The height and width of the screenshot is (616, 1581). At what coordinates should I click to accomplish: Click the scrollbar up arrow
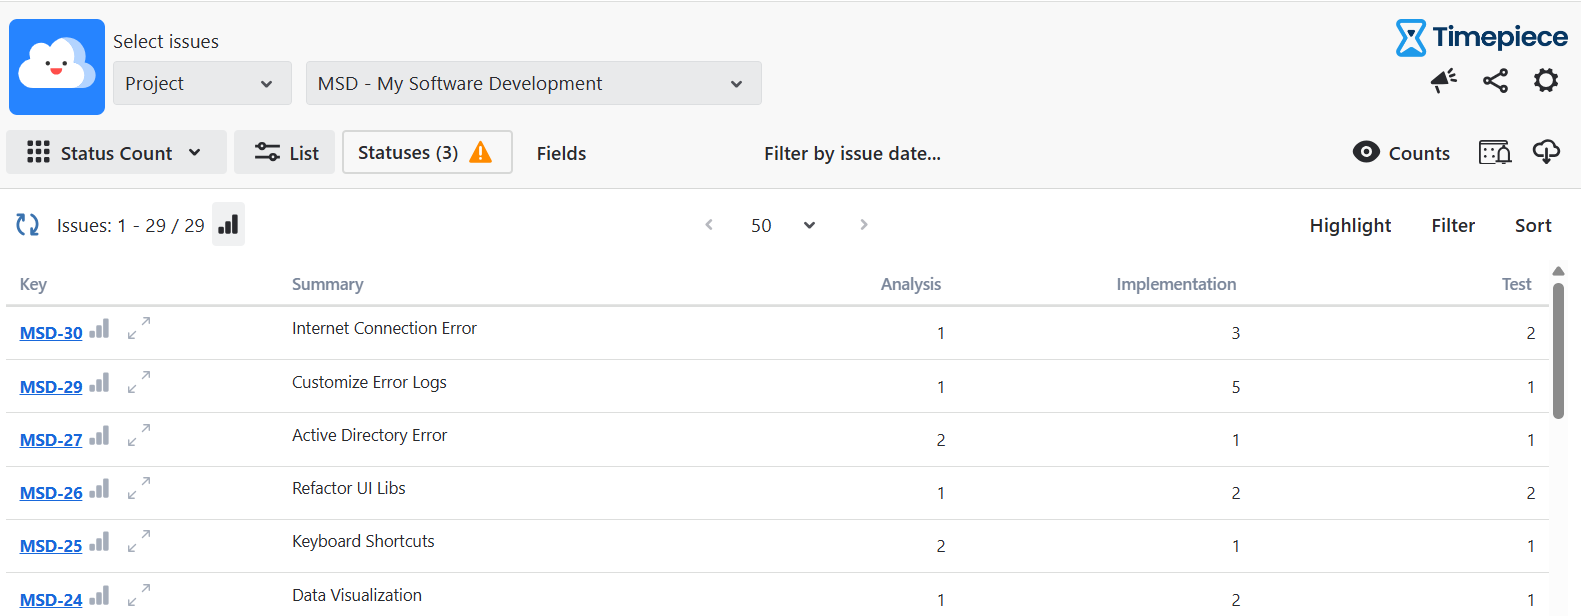coord(1558,271)
